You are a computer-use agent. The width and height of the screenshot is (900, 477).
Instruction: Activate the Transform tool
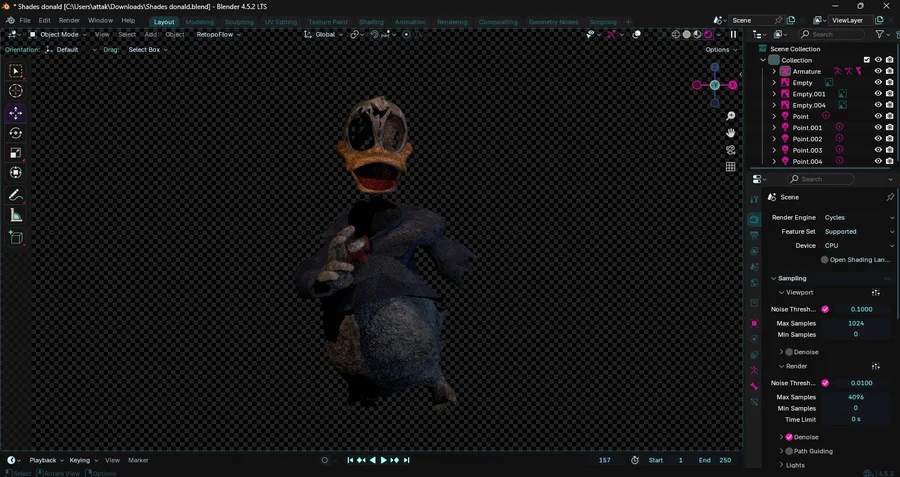pos(15,172)
